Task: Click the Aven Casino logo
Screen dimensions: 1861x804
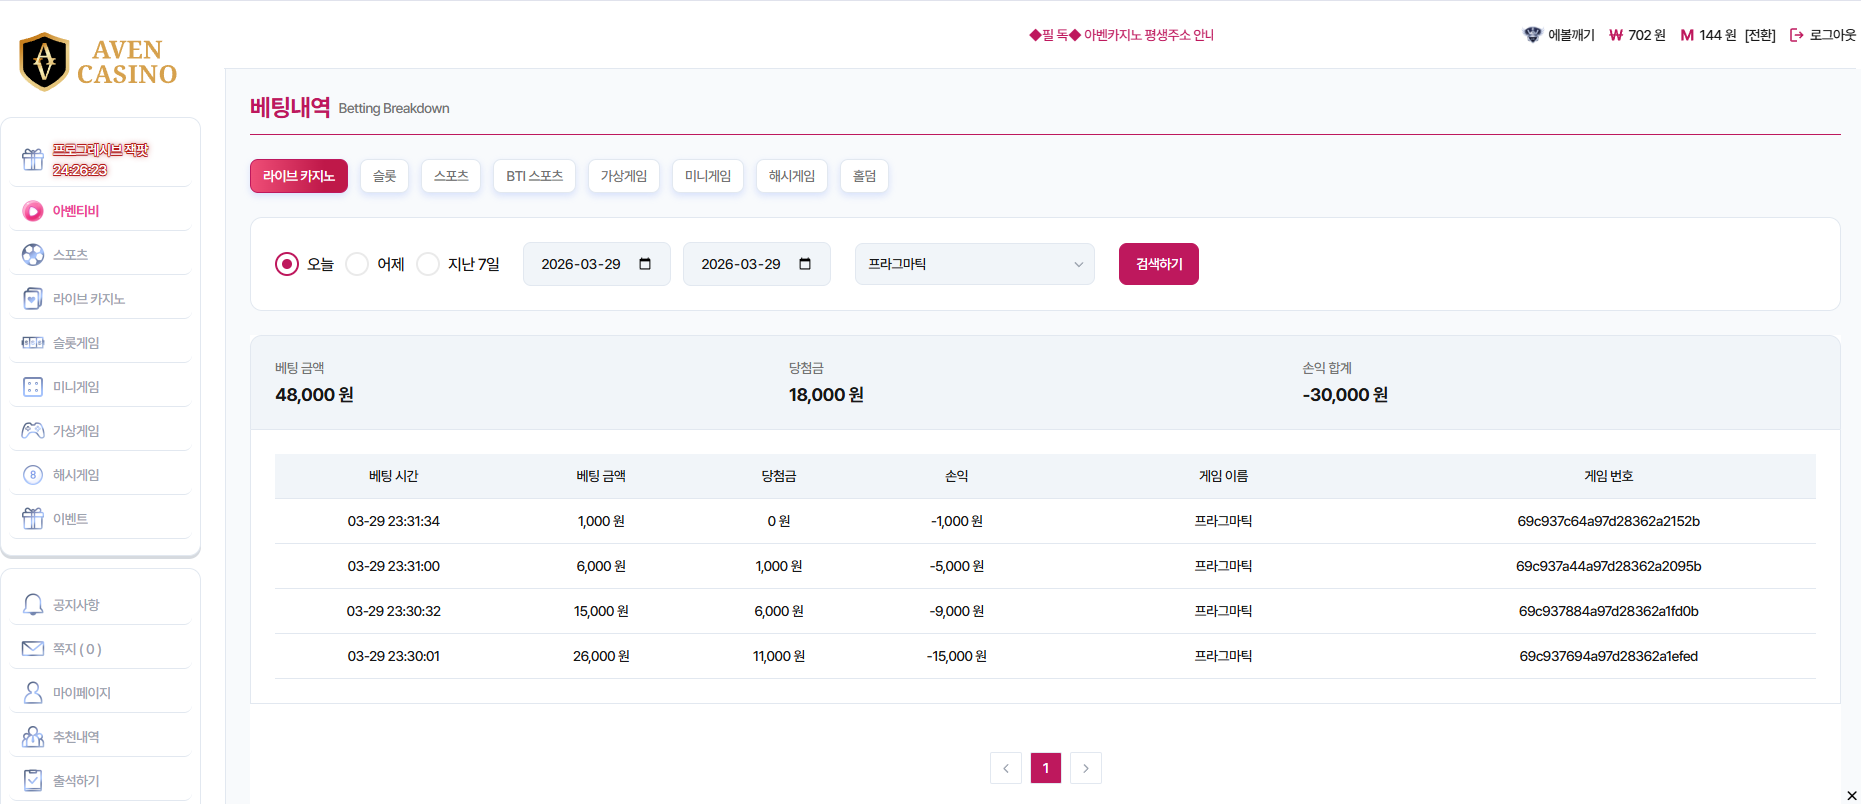Action: pos(98,62)
